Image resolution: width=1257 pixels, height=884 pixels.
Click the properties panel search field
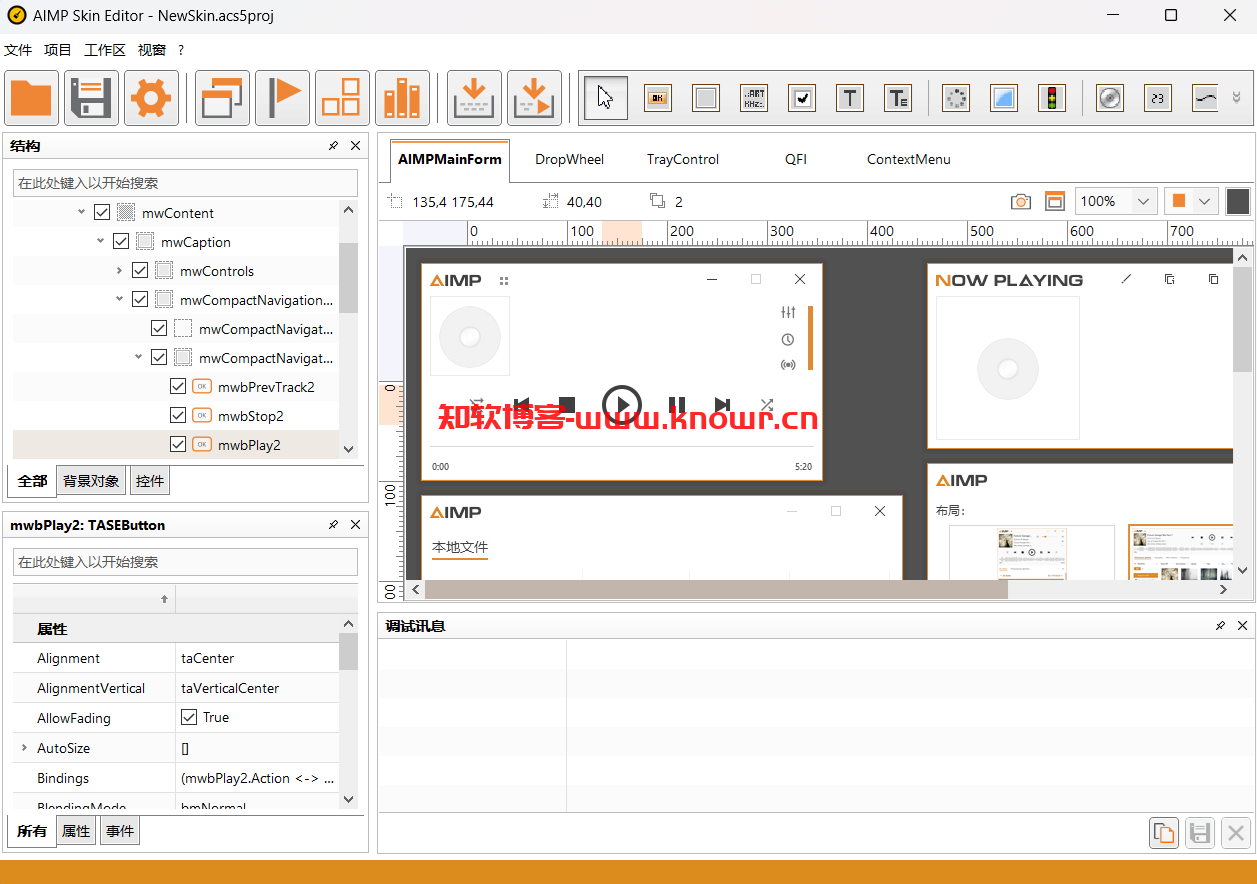pyautogui.click(x=185, y=562)
